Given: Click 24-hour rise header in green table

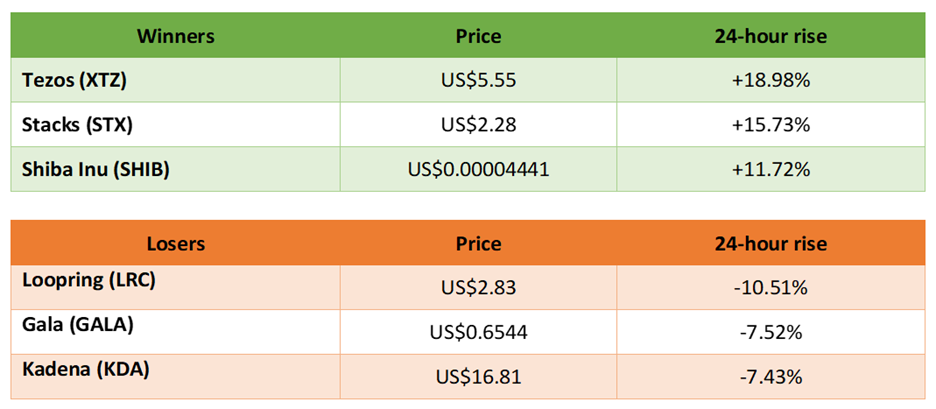Looking at the screenshot, I should [x=771, y=36].
